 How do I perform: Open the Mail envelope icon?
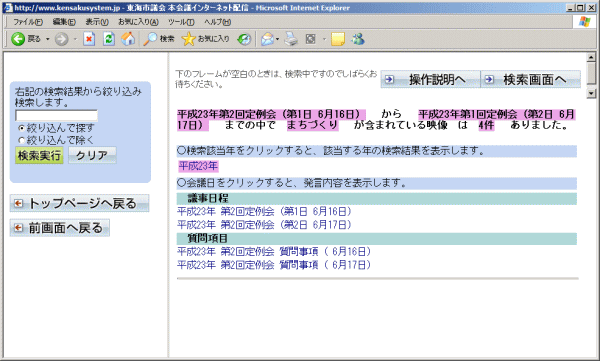267,39
